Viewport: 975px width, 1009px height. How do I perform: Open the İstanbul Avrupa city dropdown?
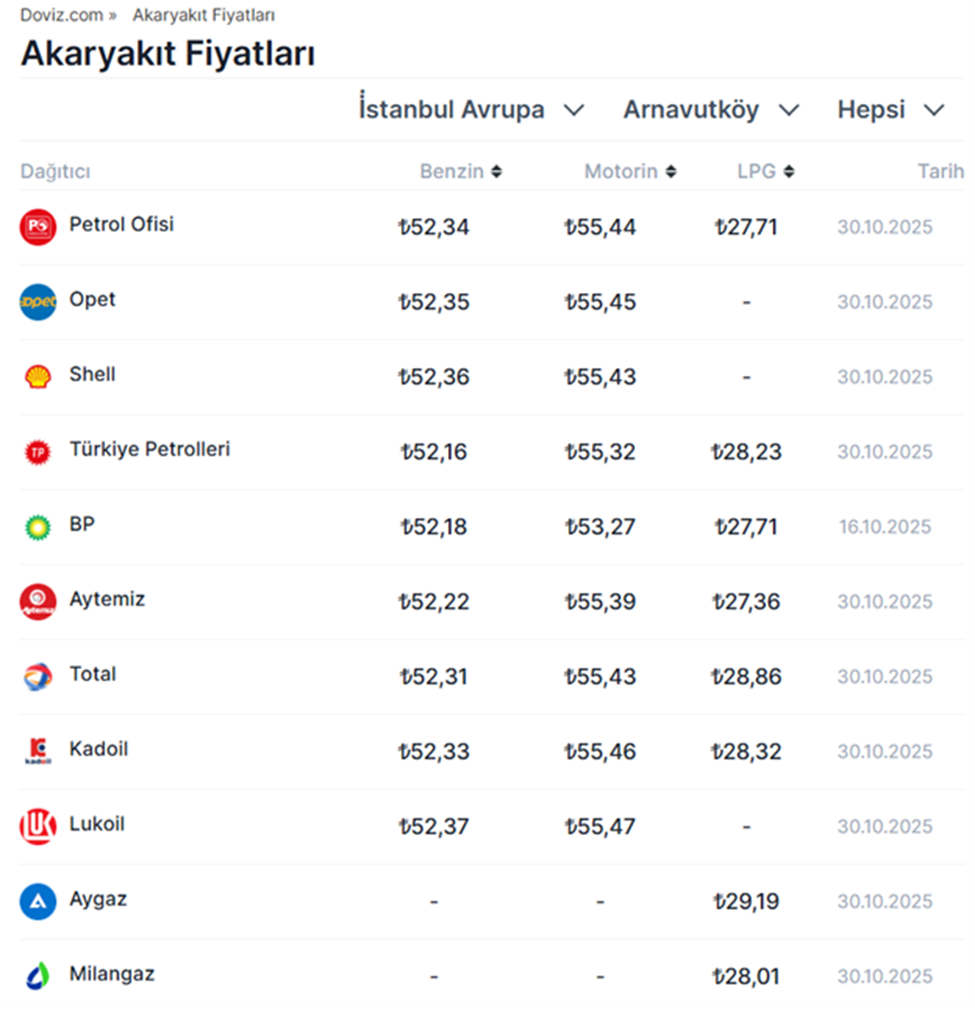point(471,110)
